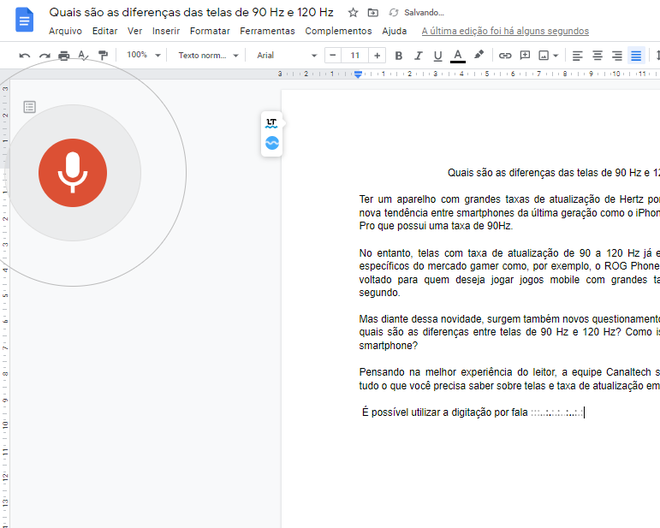Viewport: 660px width, 528px height.
Task: Click the red microphone voice typing button
Action: pos(73,173)
